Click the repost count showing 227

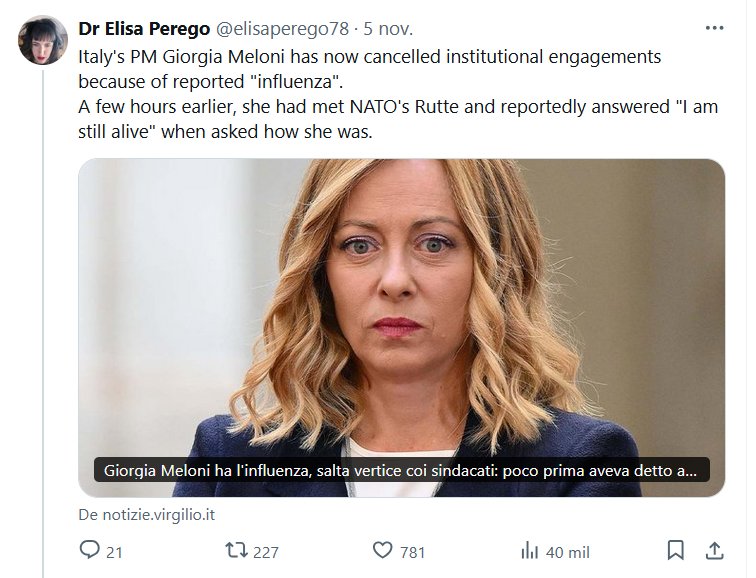tap(265, 551)
